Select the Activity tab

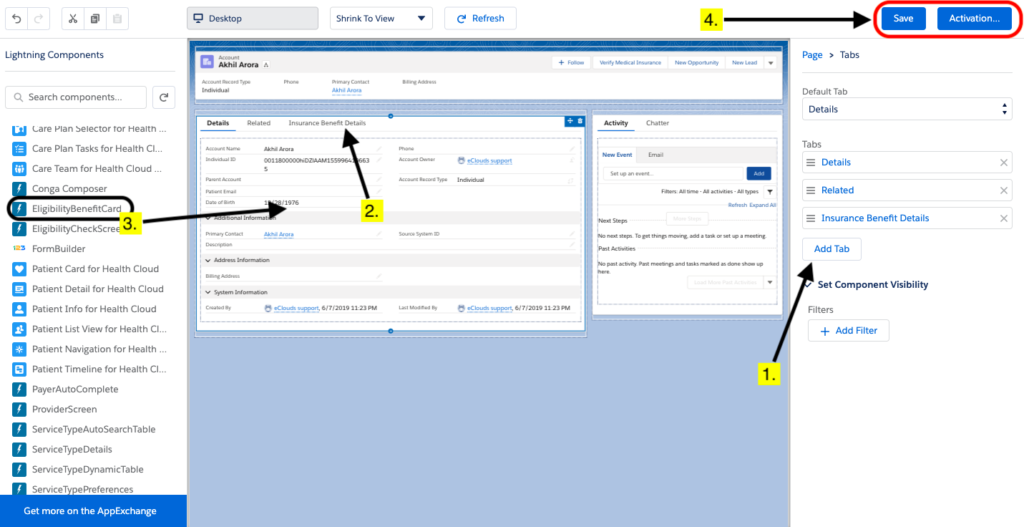click(616, 123)
